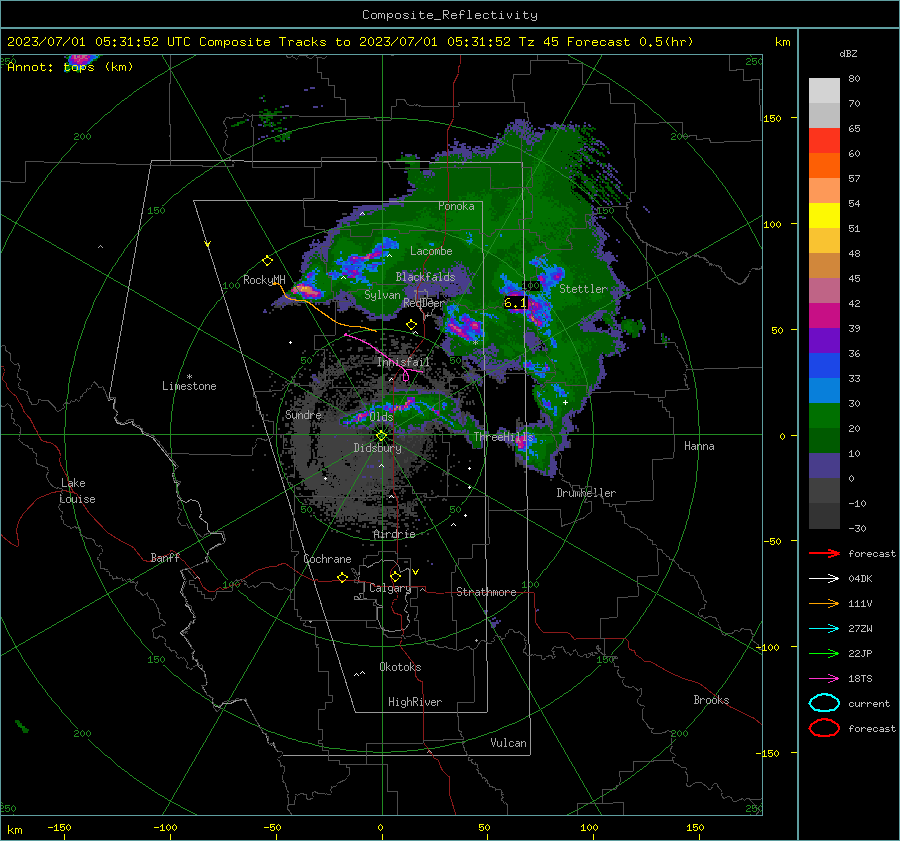Click the white 04DK arrow legend icon
Screen dimensions: 900x841
[x=824, y=579]
